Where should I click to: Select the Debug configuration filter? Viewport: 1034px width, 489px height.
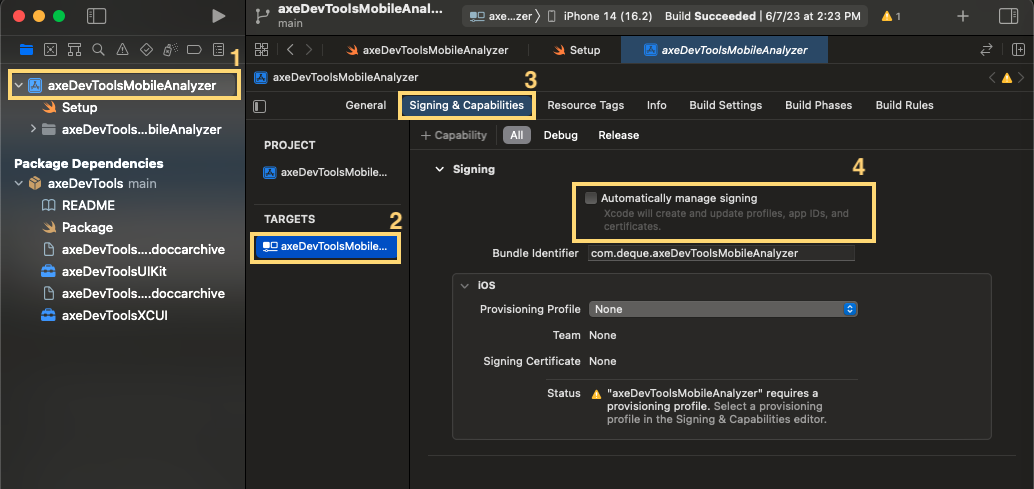point(561,135)
